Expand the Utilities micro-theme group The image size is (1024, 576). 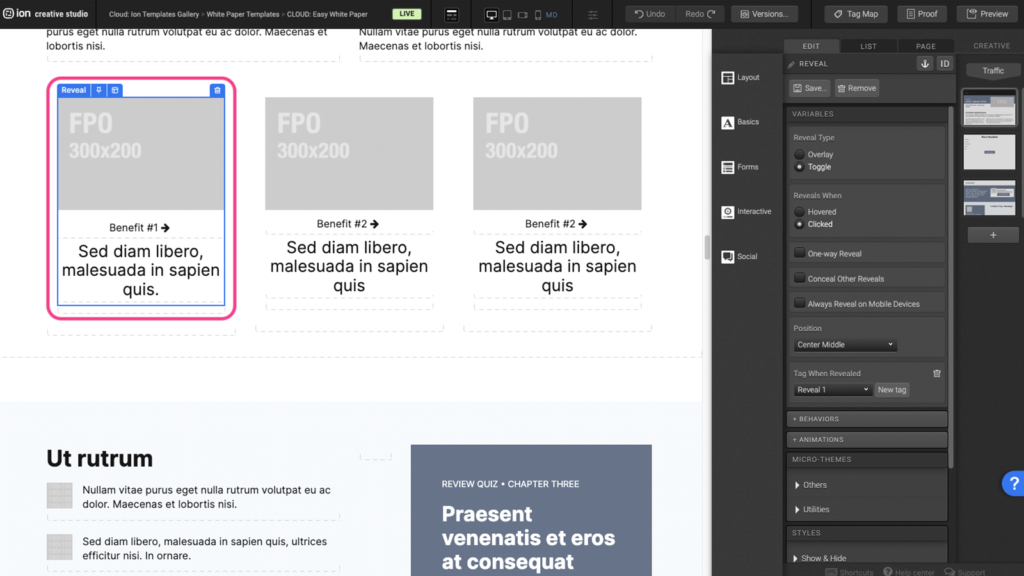(x=815, y=510)
